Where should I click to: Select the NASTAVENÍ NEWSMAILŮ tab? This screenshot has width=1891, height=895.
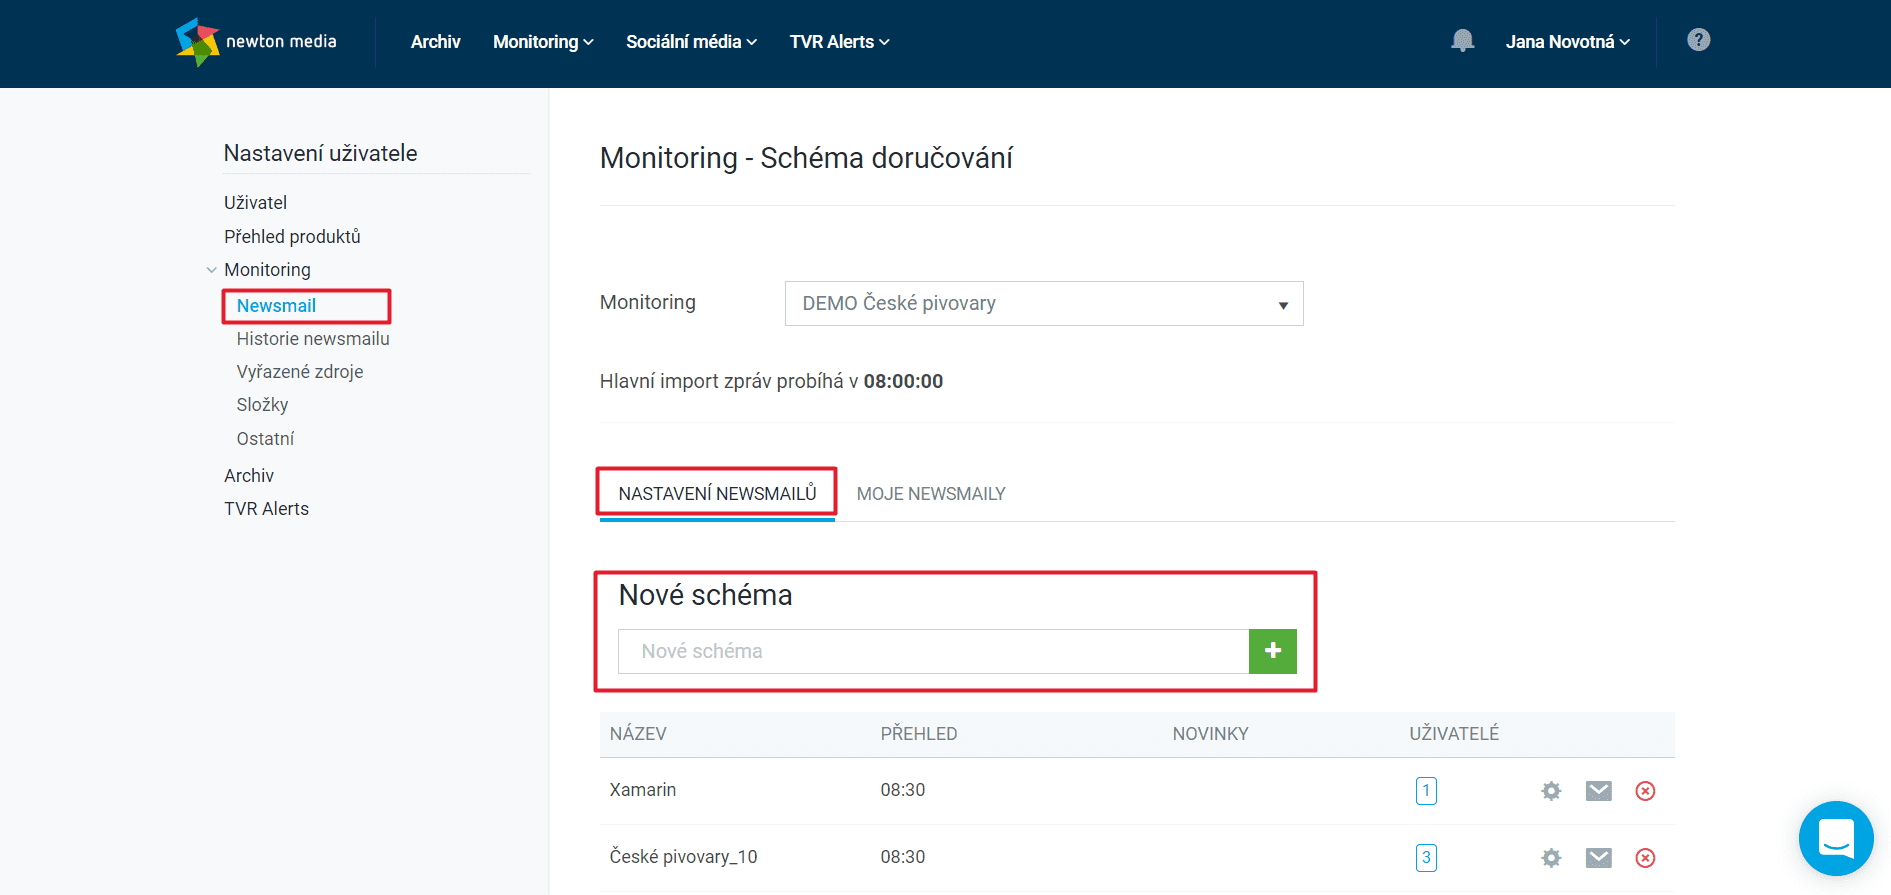(x=717, y=494)
